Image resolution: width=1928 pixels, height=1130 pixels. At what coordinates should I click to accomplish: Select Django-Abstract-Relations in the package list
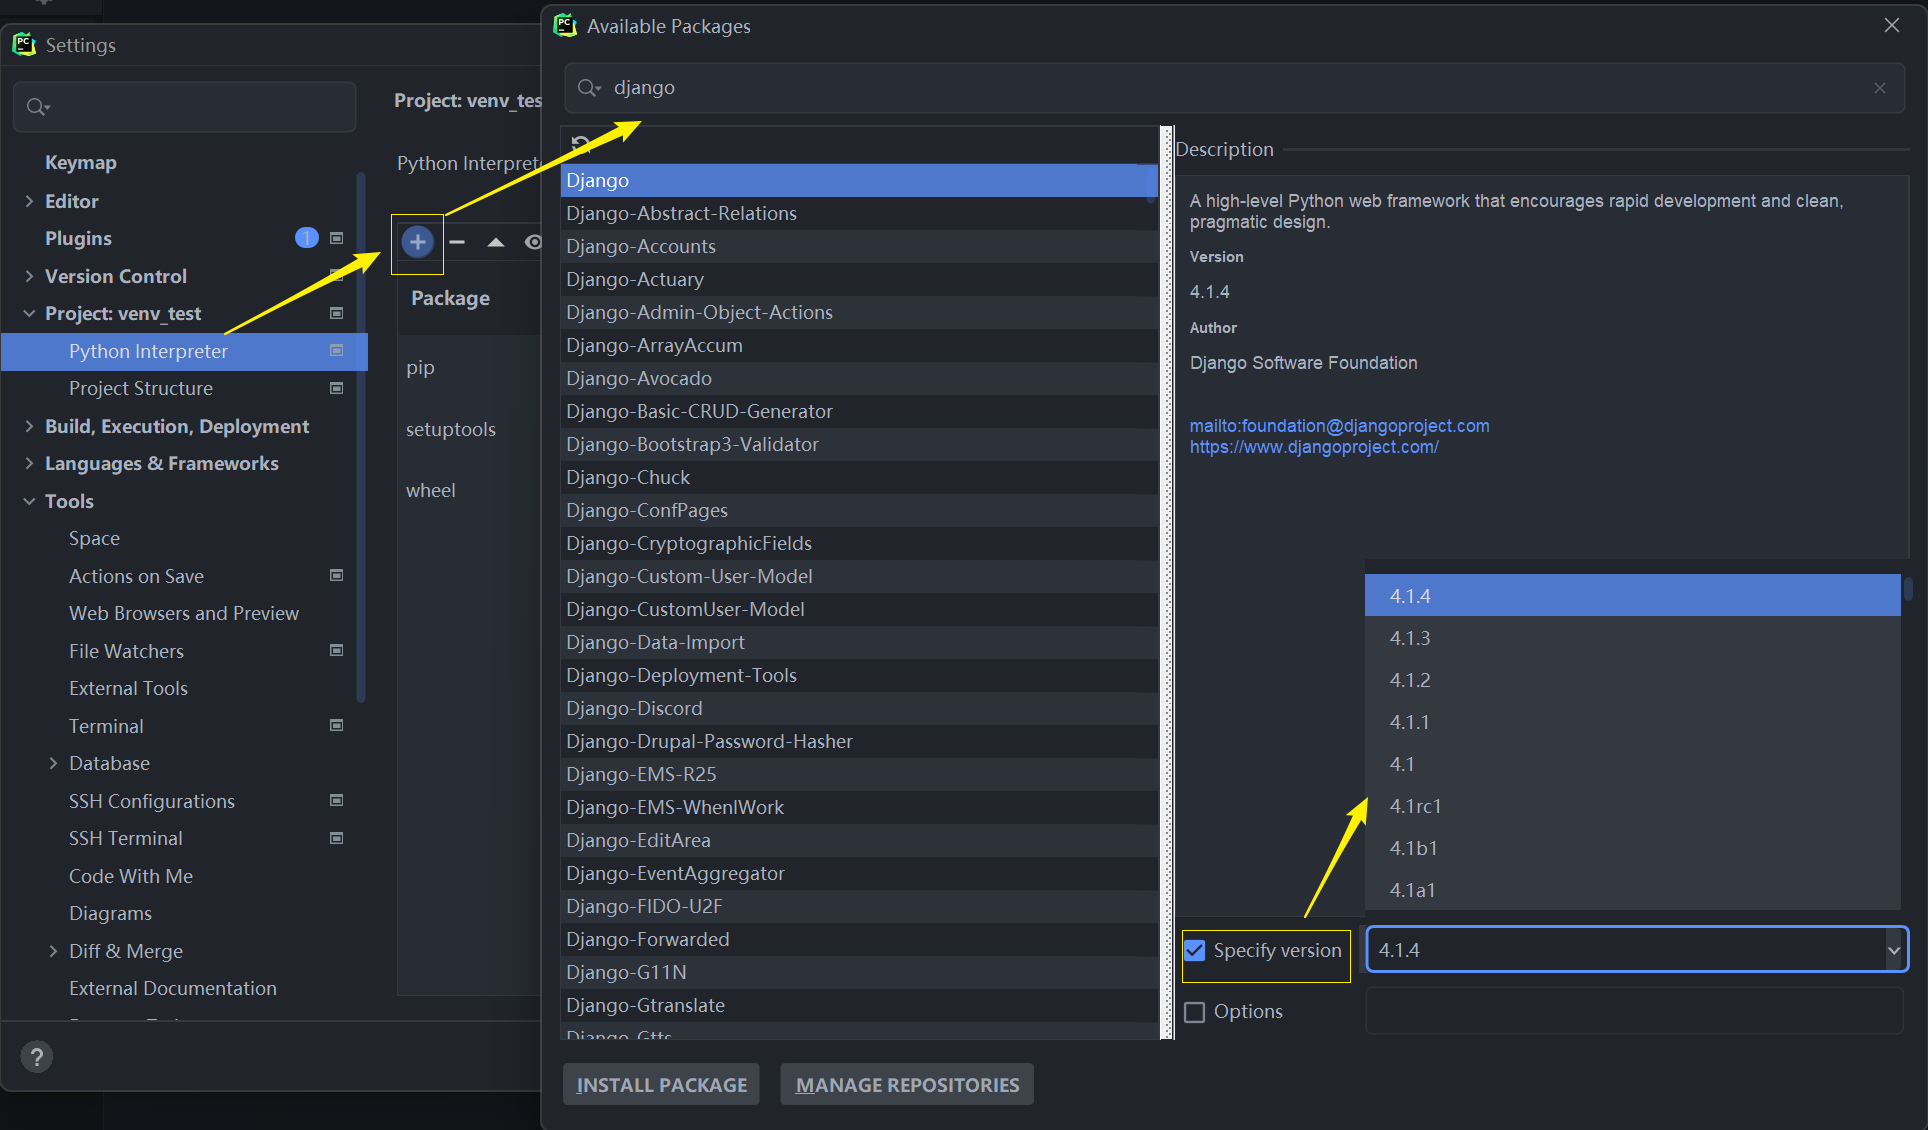859,213
